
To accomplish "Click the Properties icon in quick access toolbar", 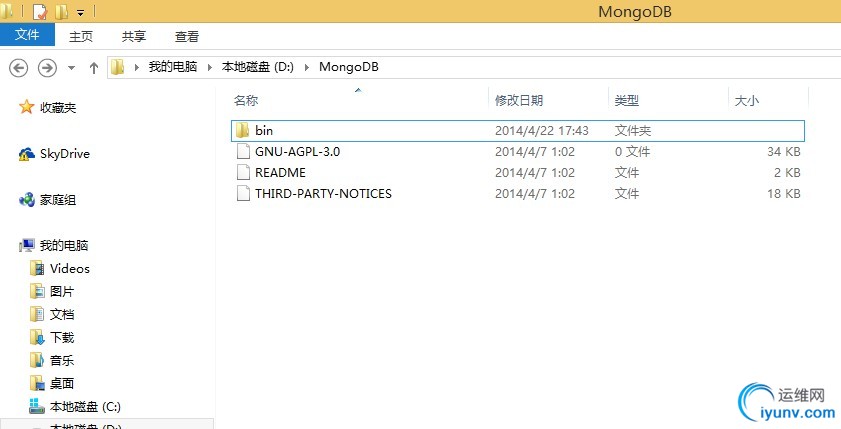I will click(x=40, y=11).
